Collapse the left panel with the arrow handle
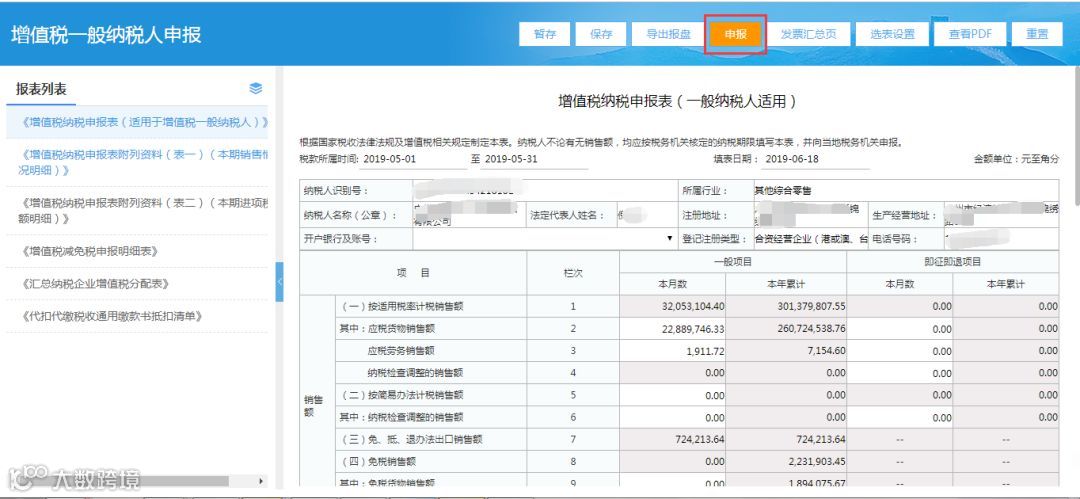Image resolution: width=1080 pixels, height=499 pixels. click(279, 282)
